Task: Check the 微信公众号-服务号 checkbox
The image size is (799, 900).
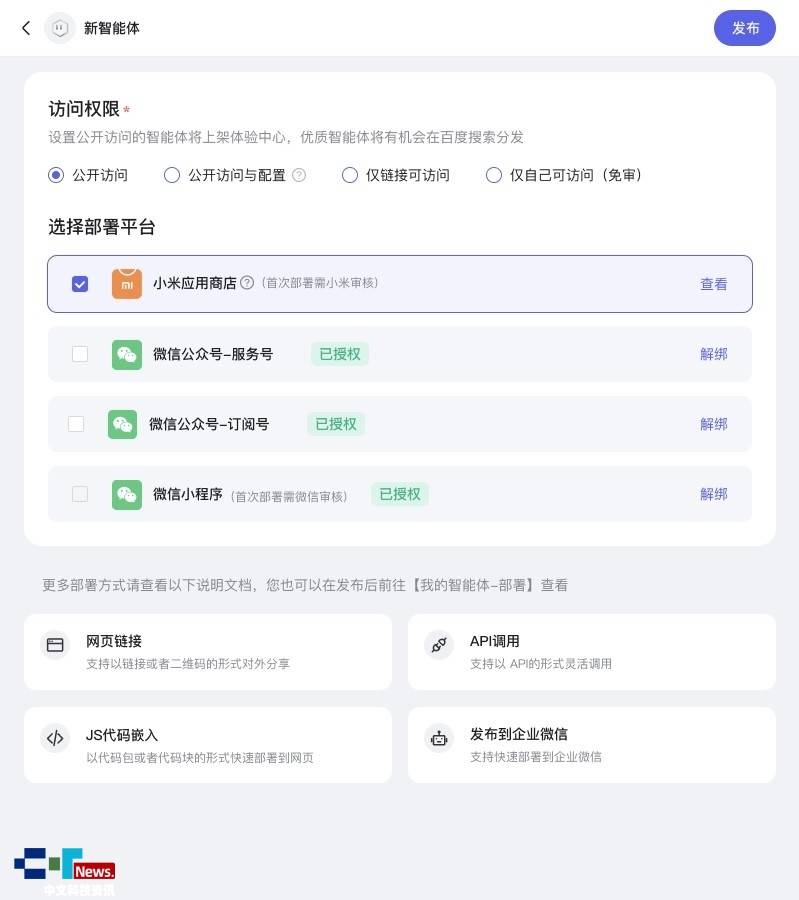Action: (x=80, y=354)
